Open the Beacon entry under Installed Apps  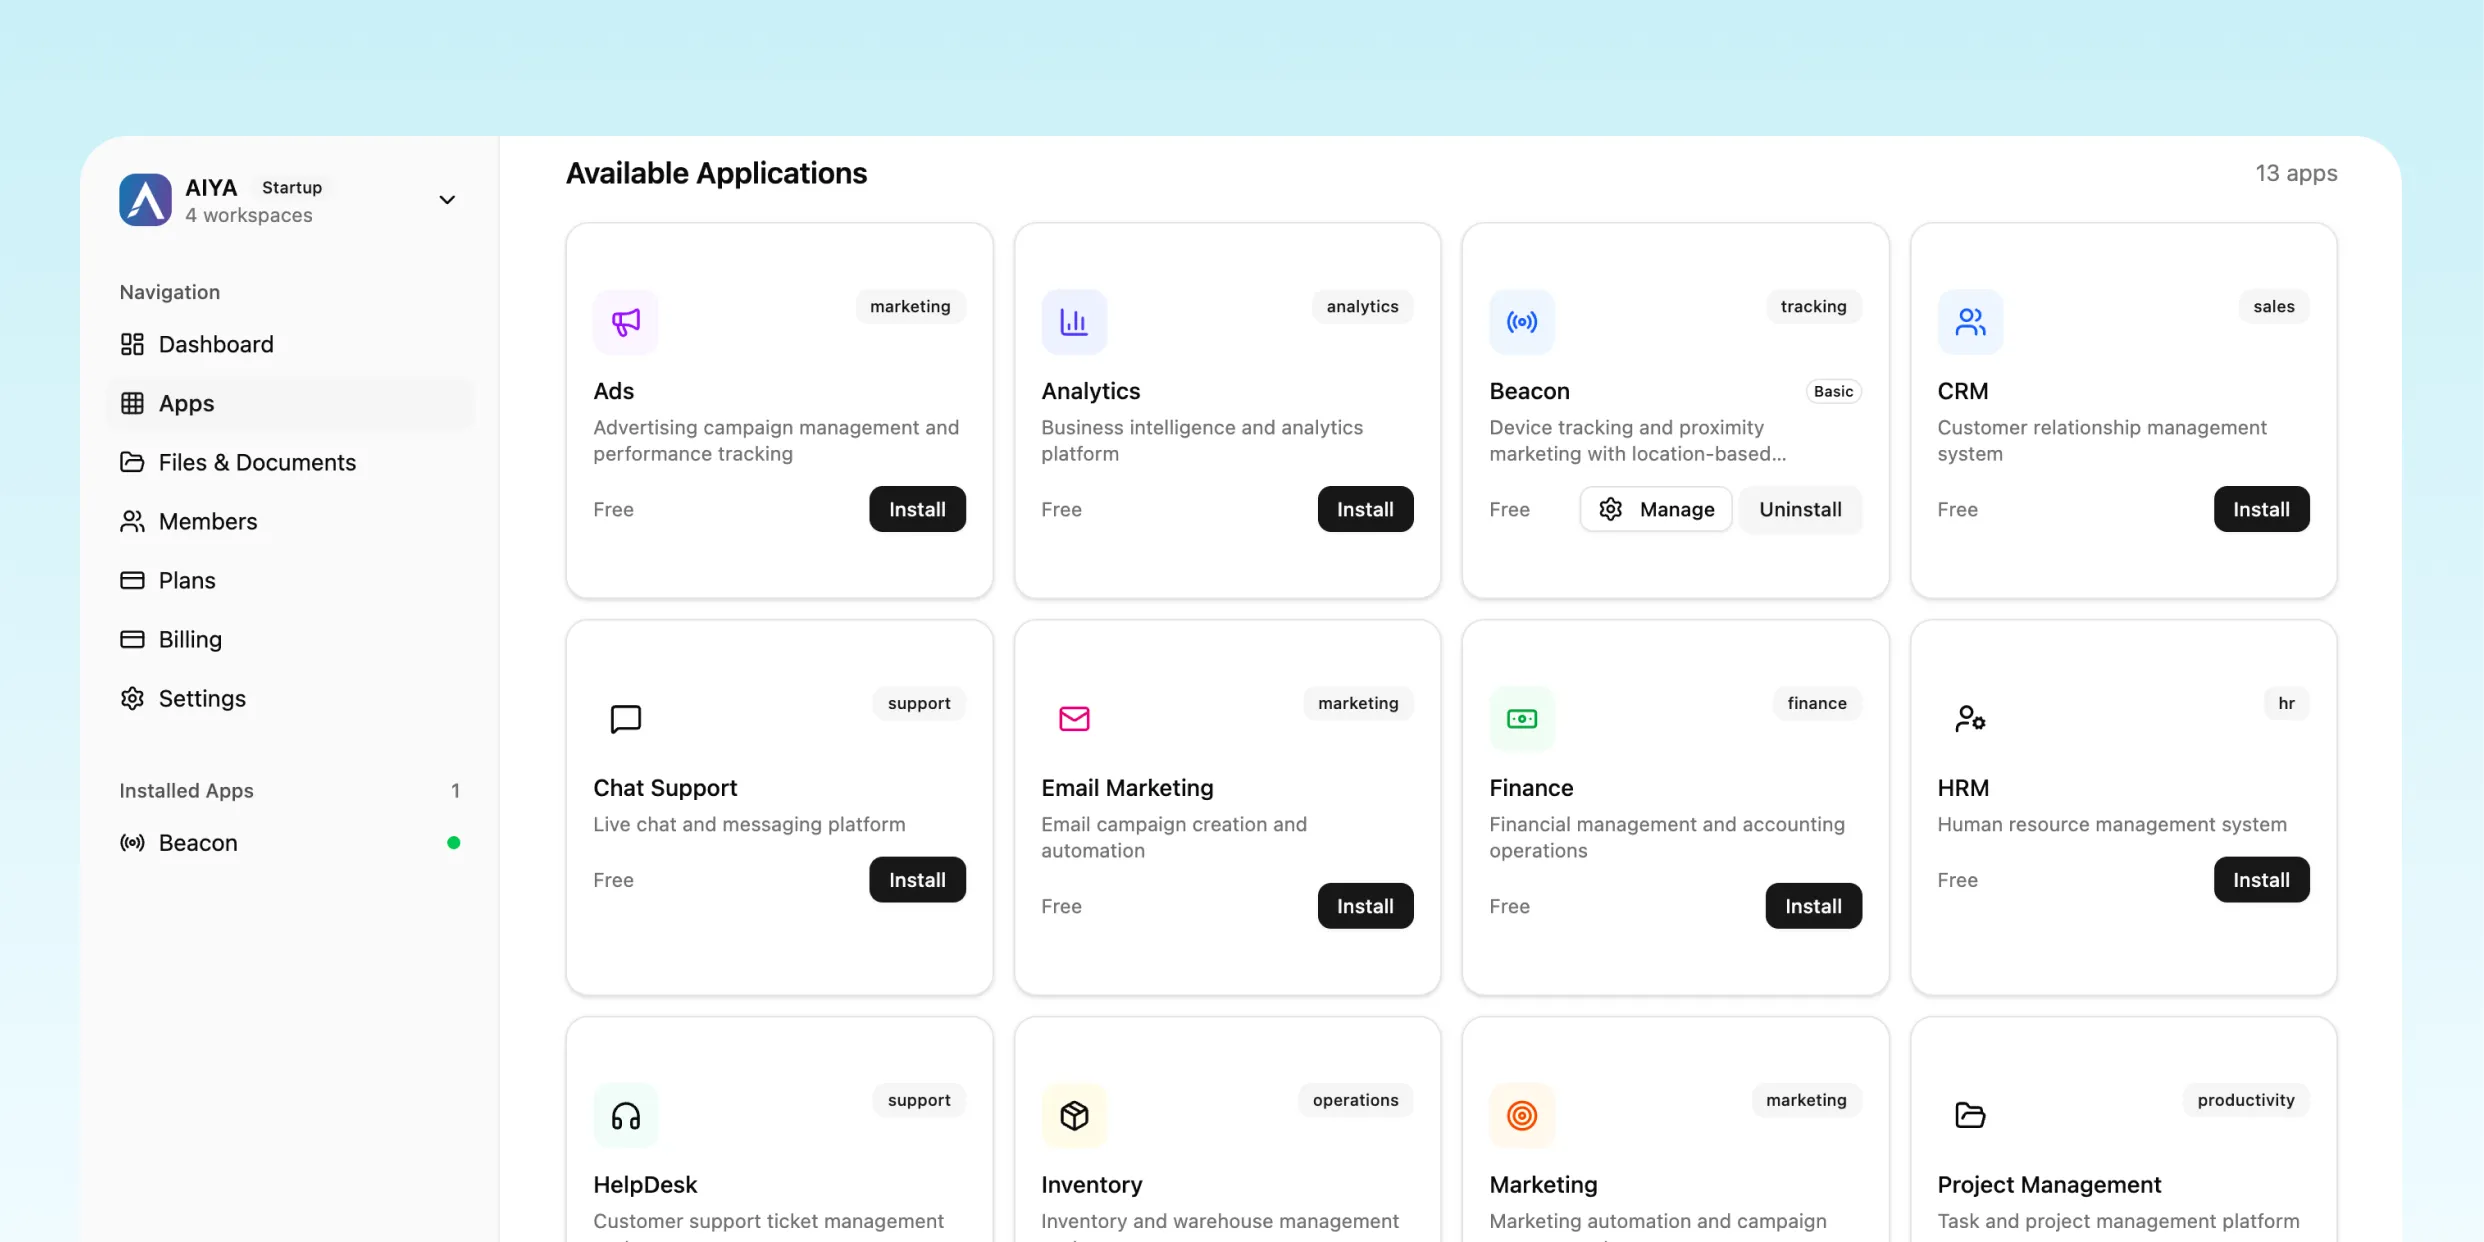click(197, 842)
